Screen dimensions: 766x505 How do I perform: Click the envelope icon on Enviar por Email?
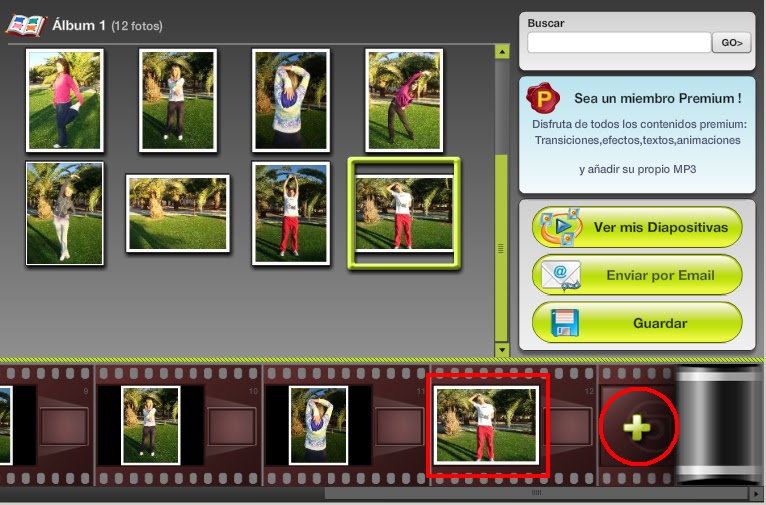[561, 275]
